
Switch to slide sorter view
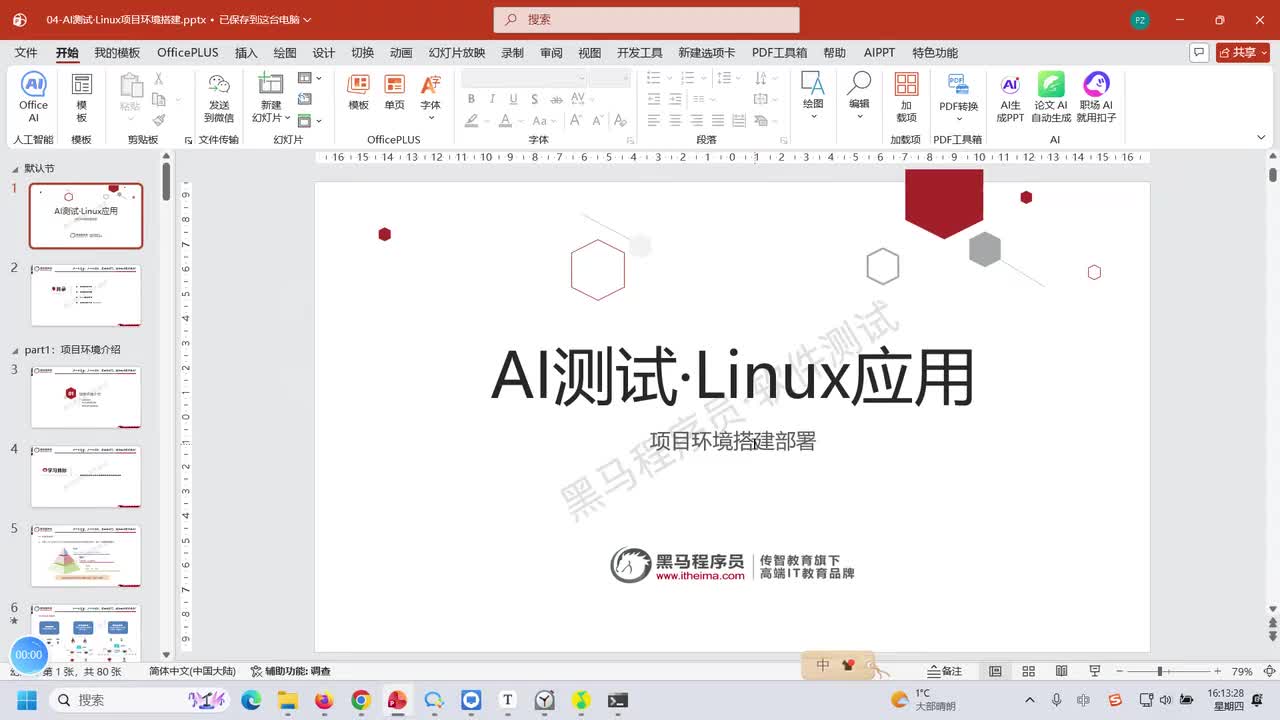(x=1028, y=671)
